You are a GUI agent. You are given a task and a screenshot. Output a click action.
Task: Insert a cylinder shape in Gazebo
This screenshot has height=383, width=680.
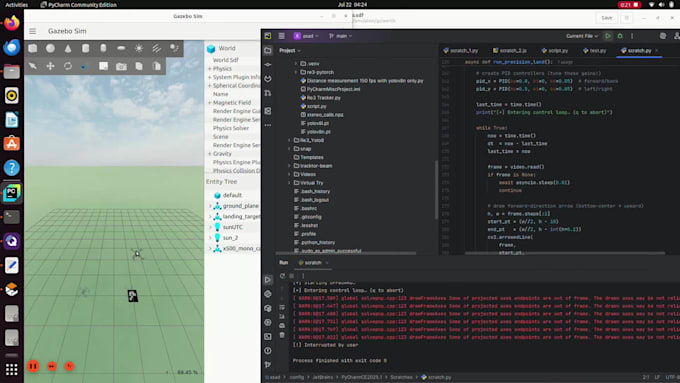[x=85, y=48]
